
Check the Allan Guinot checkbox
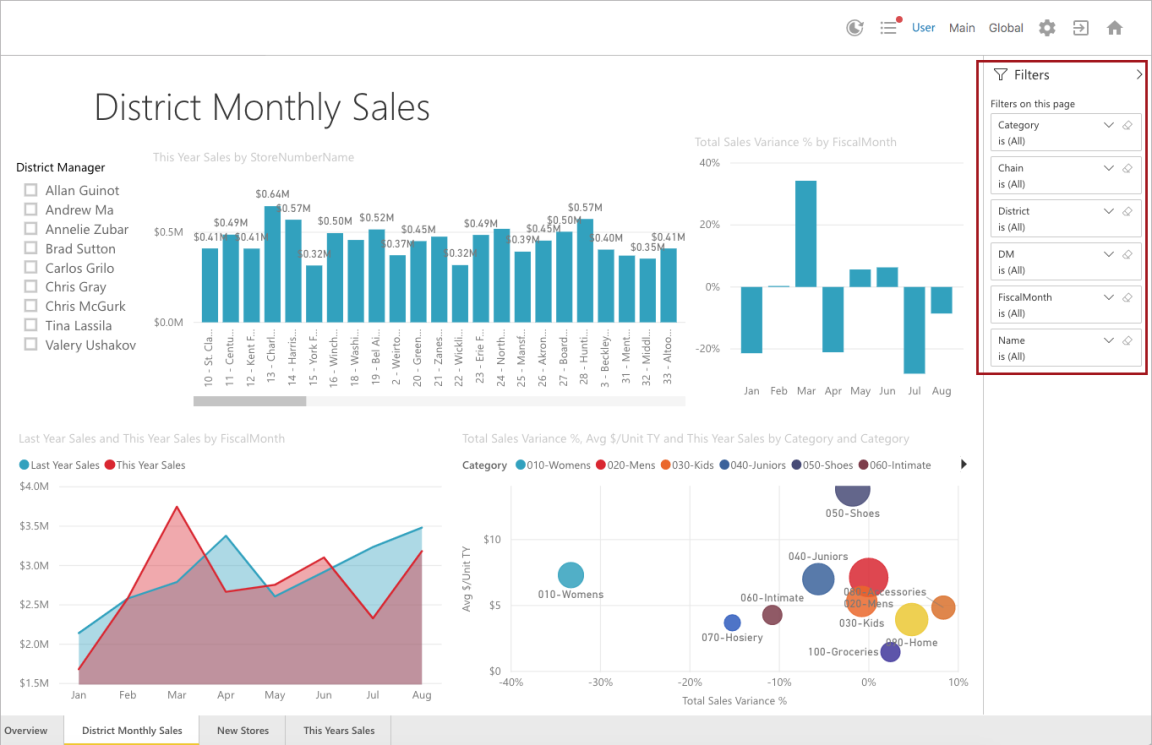(x=30, y=190)
